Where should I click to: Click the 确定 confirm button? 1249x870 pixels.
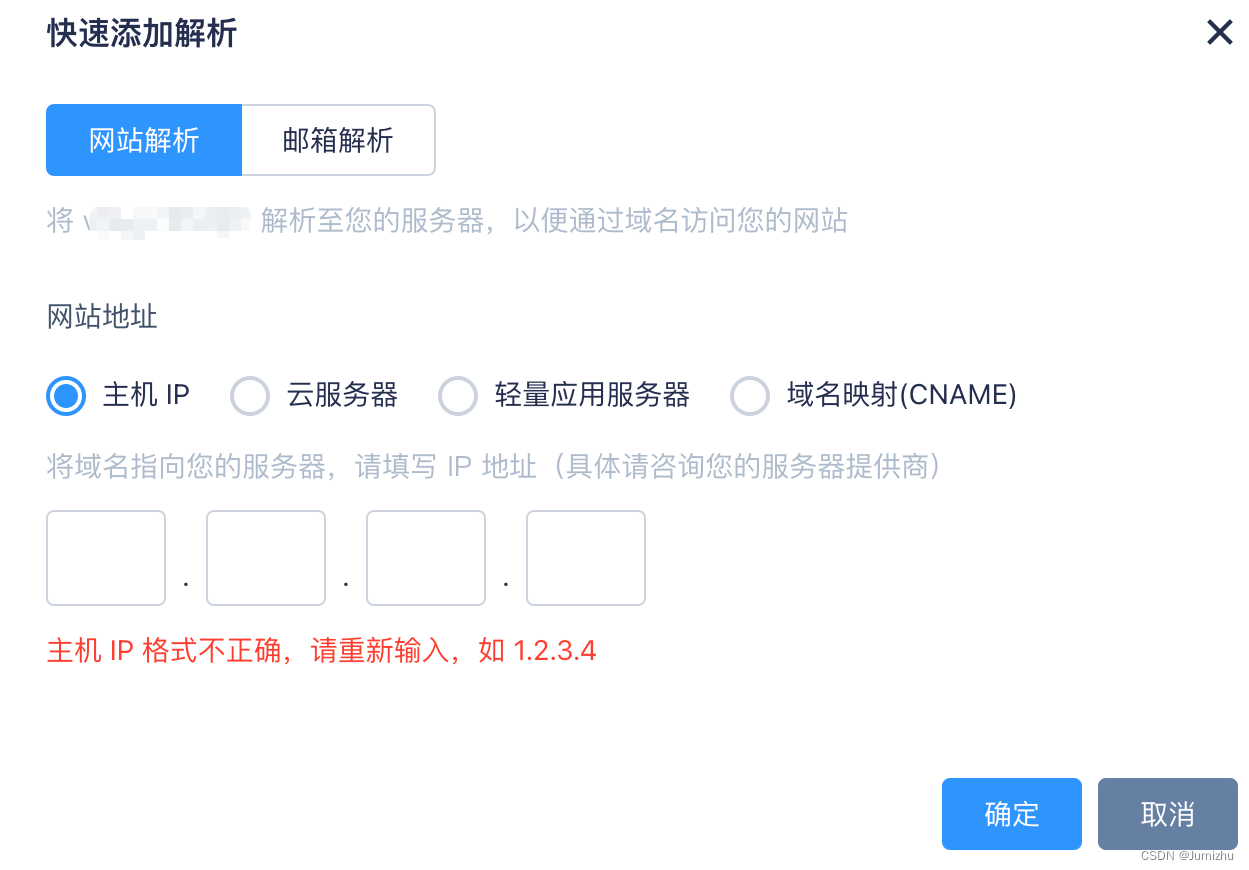point(1011,813)
